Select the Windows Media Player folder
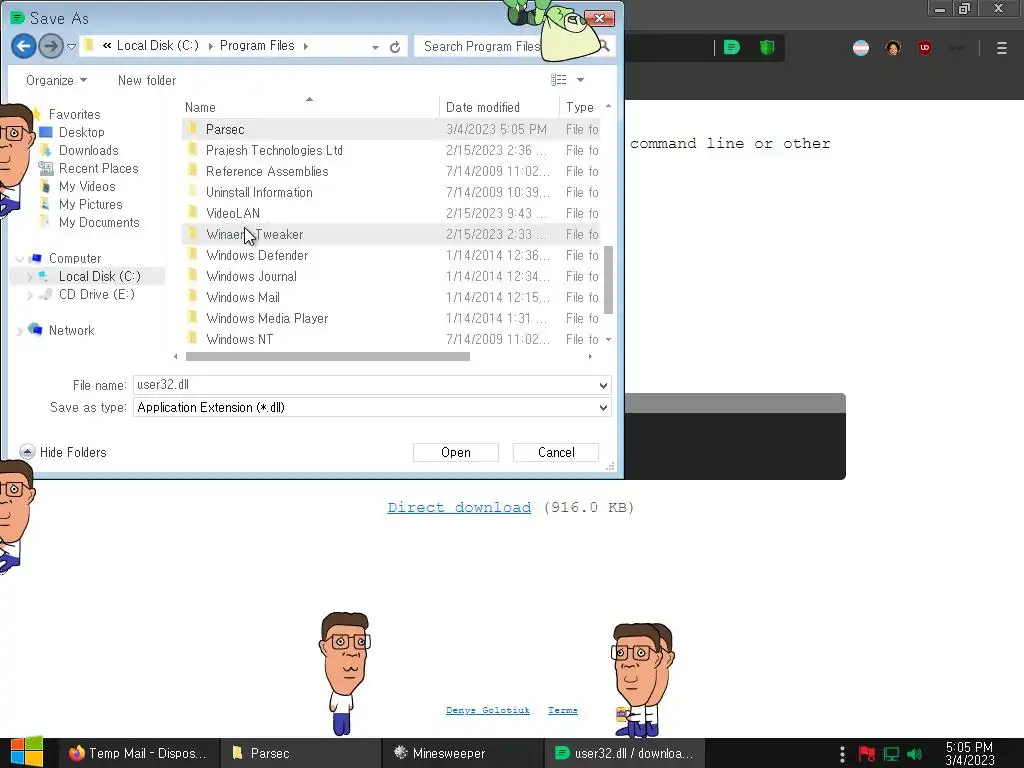Image resolution: width=1024 pixels, height=768 pixels. pos(266,318)
